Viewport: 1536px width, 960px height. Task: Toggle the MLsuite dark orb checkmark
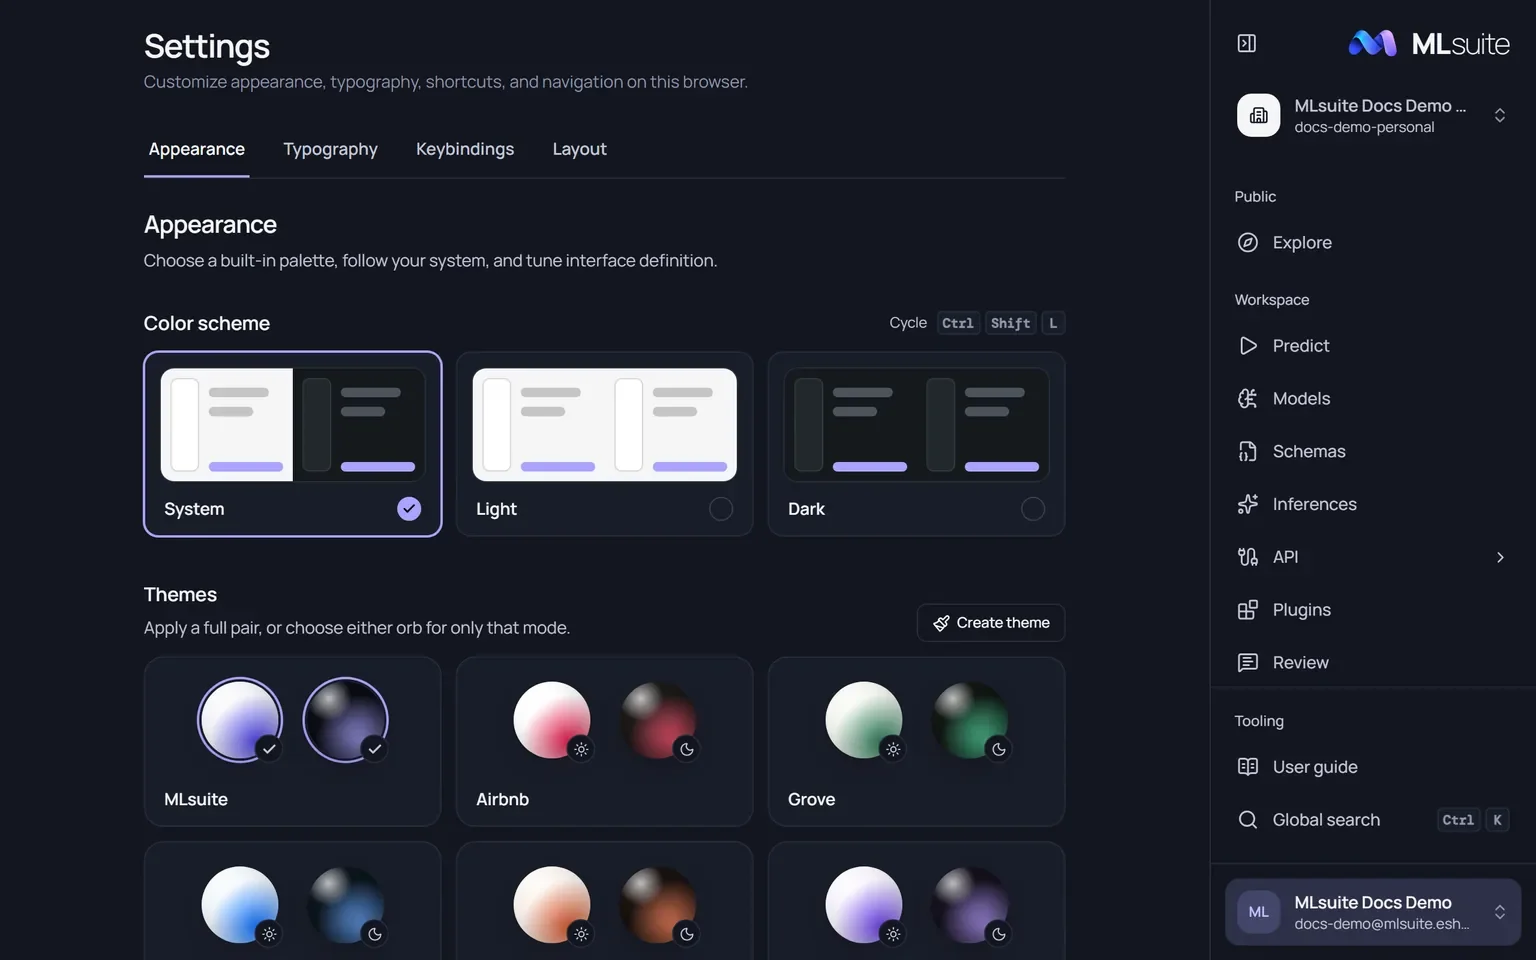click(x=375, y=749)
